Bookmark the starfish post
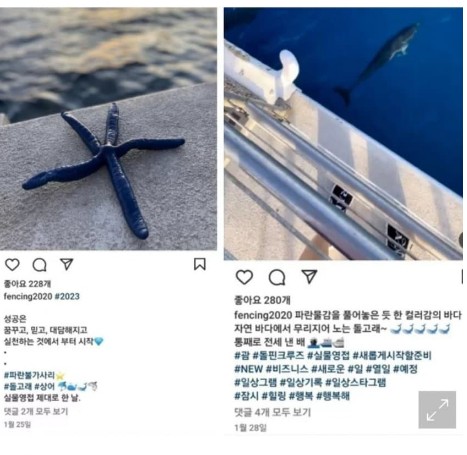Viewport: 467px width, 455px height. [x=200, y=264]
